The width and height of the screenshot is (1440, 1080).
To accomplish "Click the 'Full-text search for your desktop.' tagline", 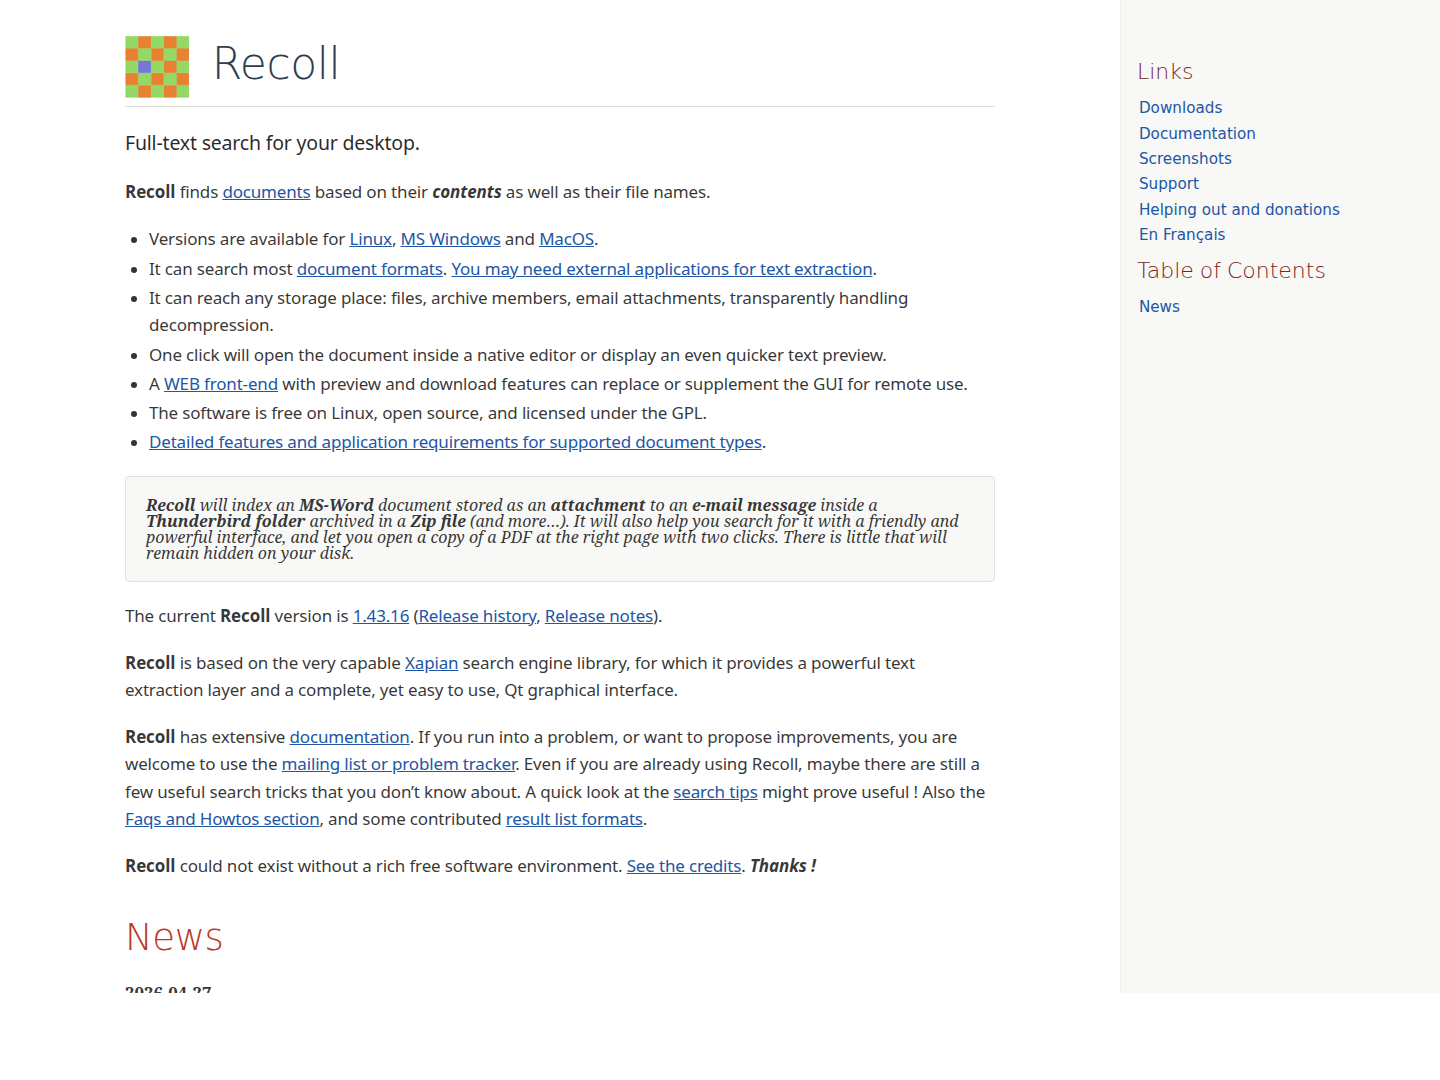I will tap(272, 143).
